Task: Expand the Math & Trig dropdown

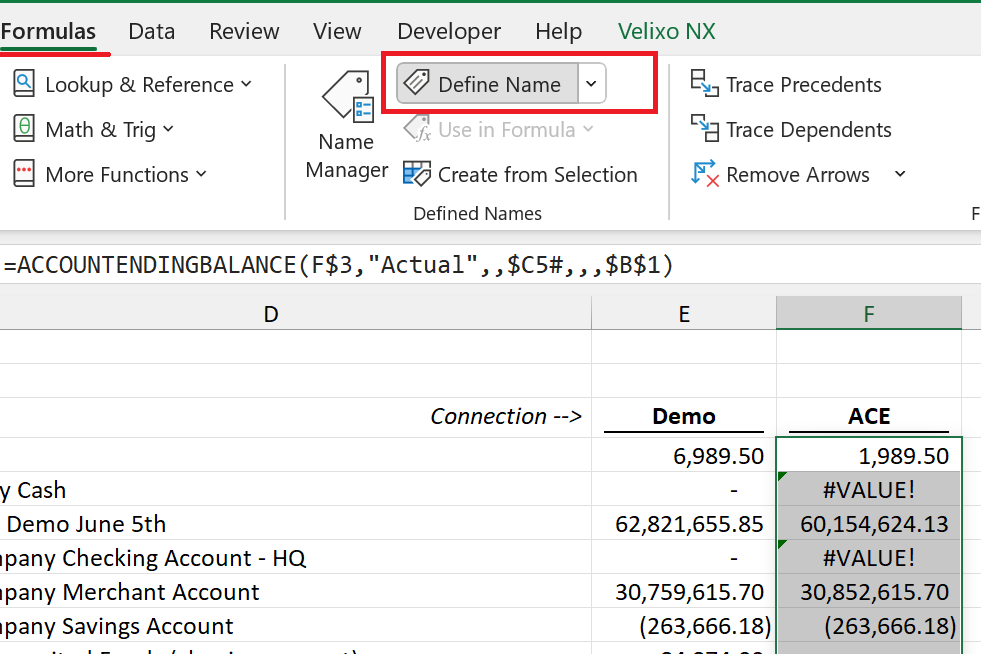Action: (x=168, y=129)
